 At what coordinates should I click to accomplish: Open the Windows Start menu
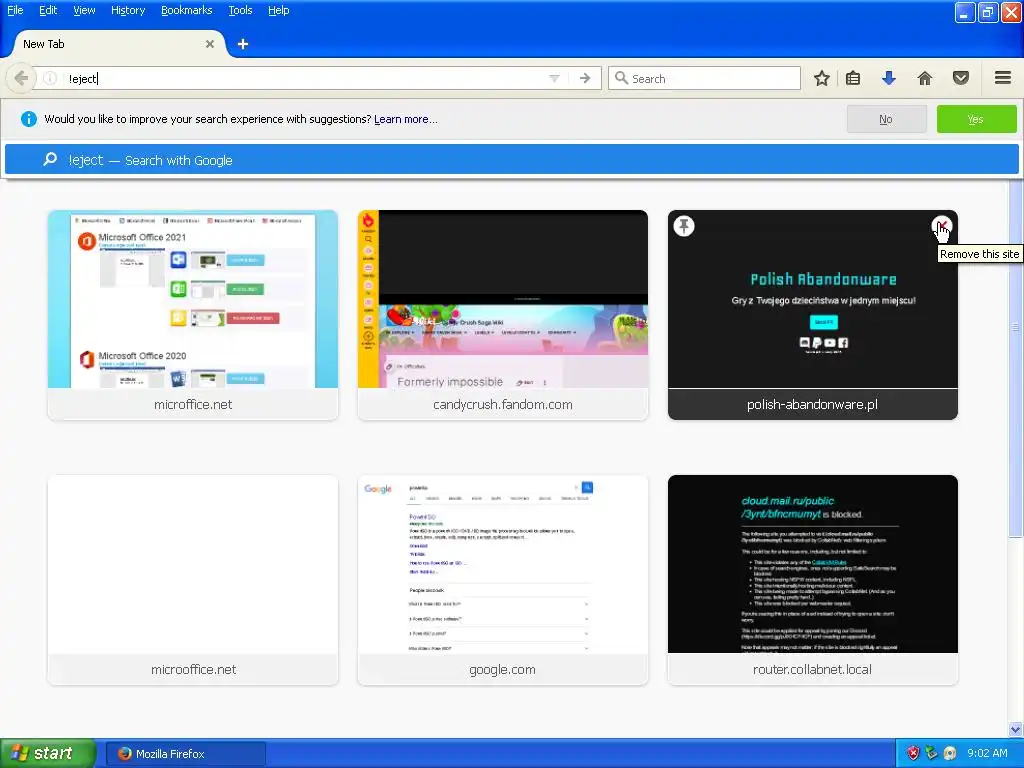(x=47, y=754)
